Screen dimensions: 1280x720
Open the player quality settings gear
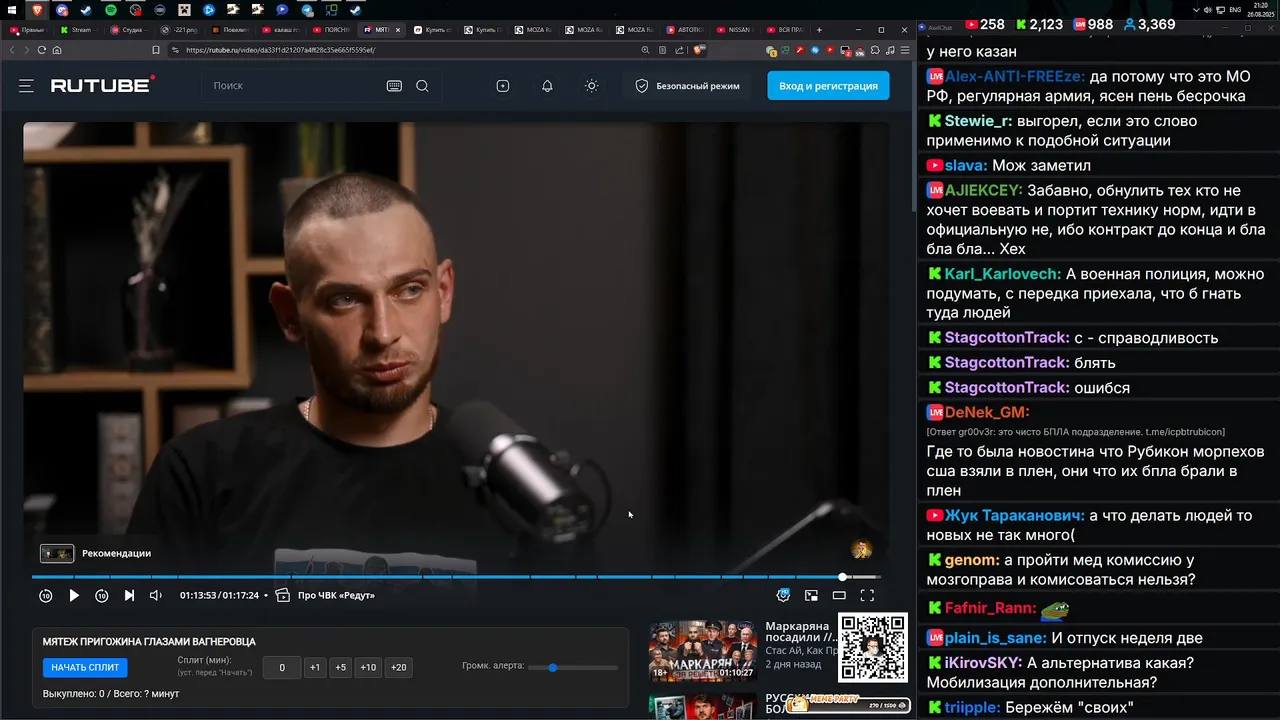783,595
